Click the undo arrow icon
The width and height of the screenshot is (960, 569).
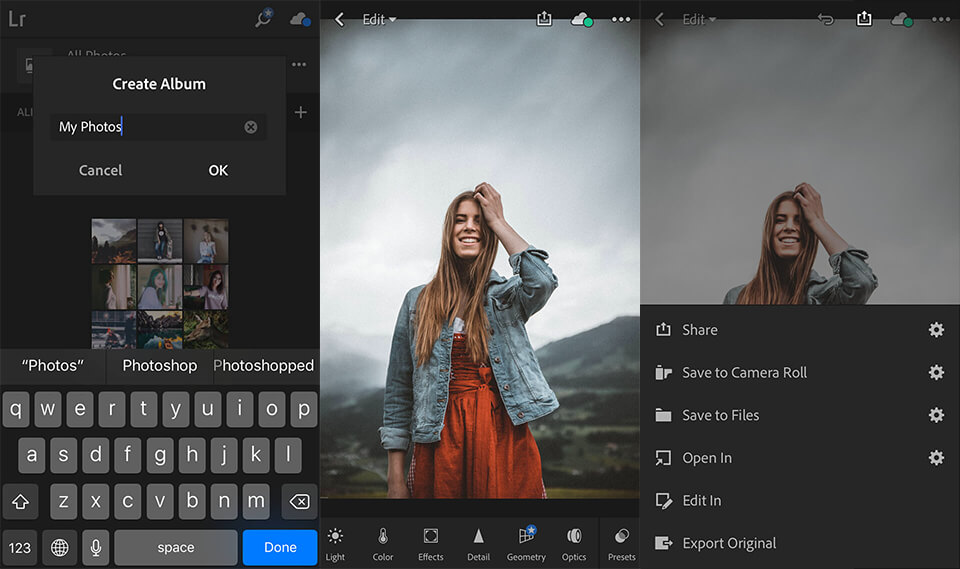[826, 19]
